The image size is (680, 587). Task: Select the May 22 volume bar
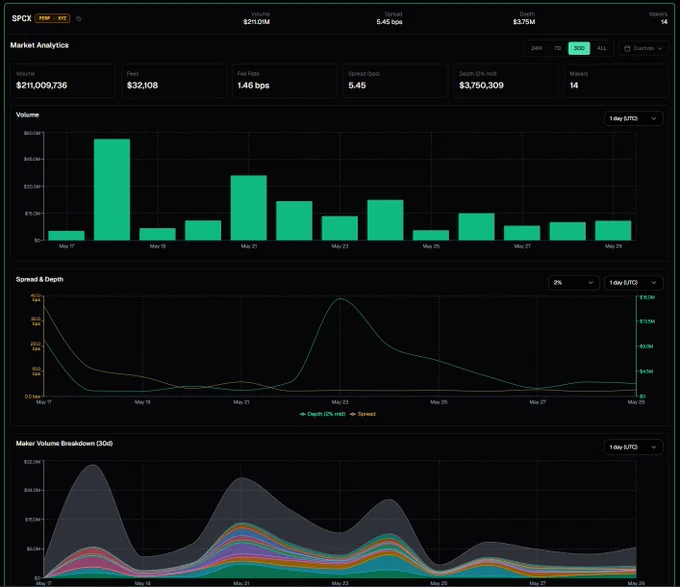pyautogui.click(x=294, y=221)
